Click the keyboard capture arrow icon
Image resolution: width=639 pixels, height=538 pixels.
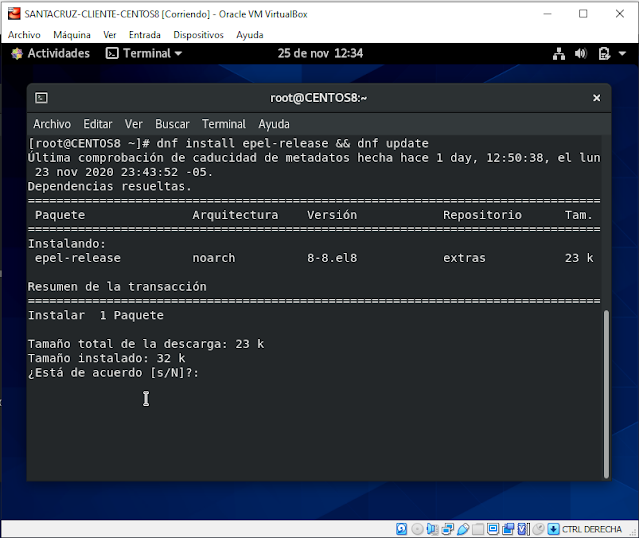[553, 529]
